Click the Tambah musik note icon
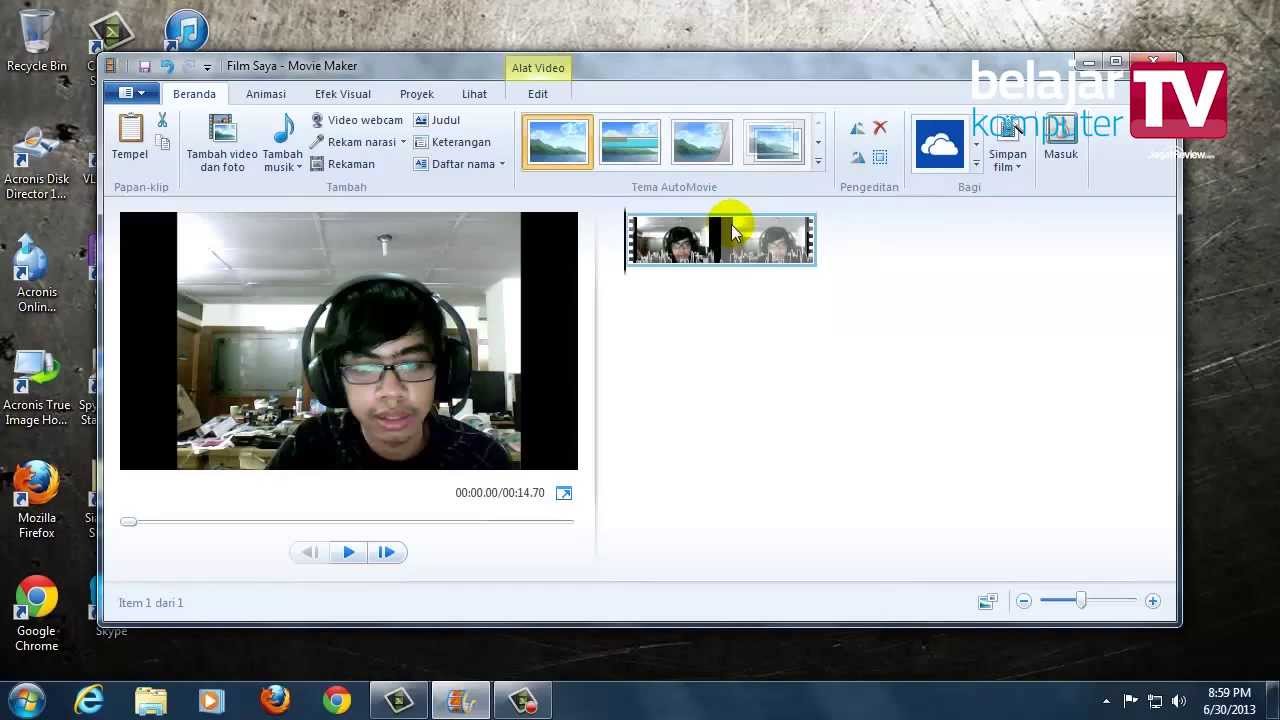 pos(283,129)
